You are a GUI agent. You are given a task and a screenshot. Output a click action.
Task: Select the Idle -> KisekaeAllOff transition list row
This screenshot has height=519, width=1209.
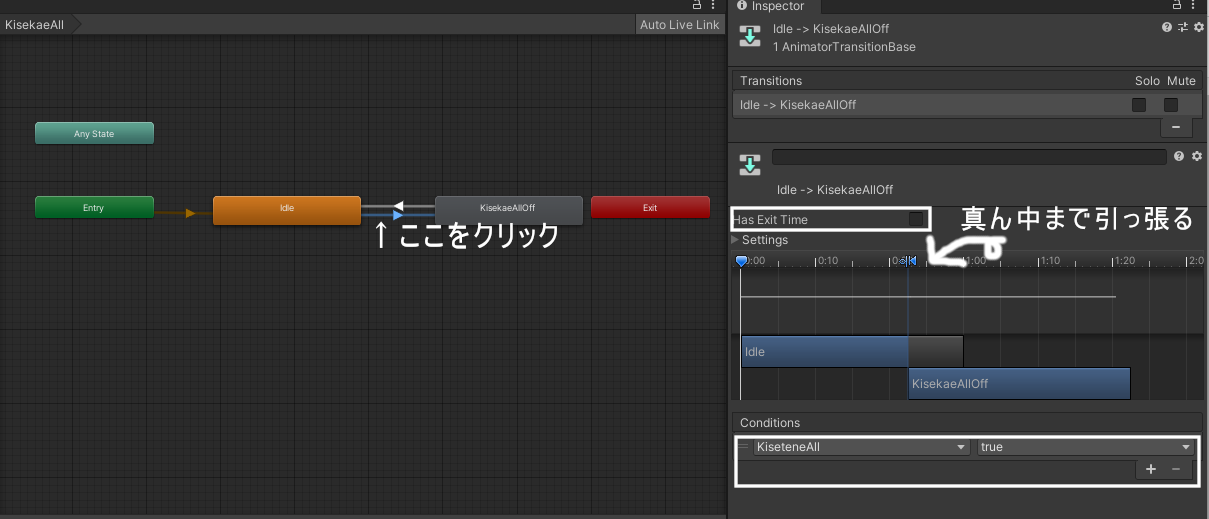point(930,105)
